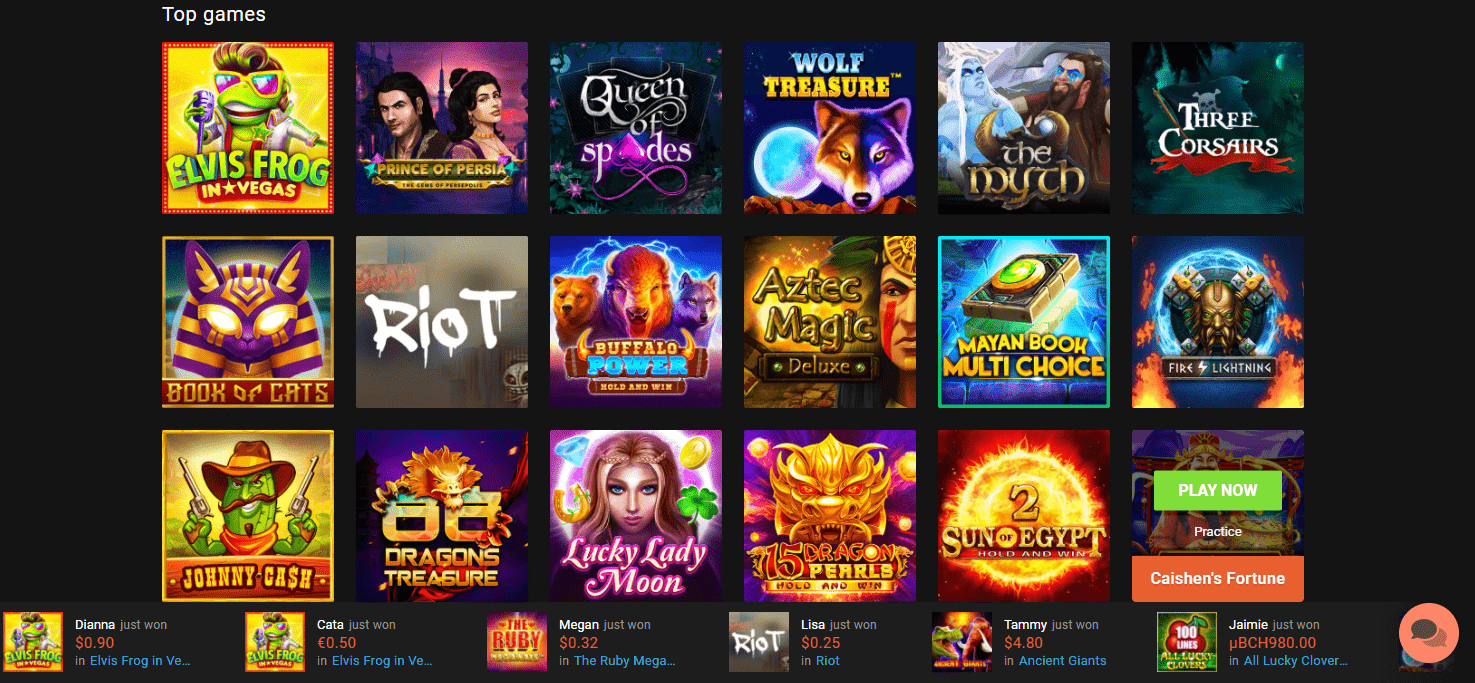Open the Caishen's Fortune title label
This screenshot has height=683, width=1475.
click(x=1217, y=578)
